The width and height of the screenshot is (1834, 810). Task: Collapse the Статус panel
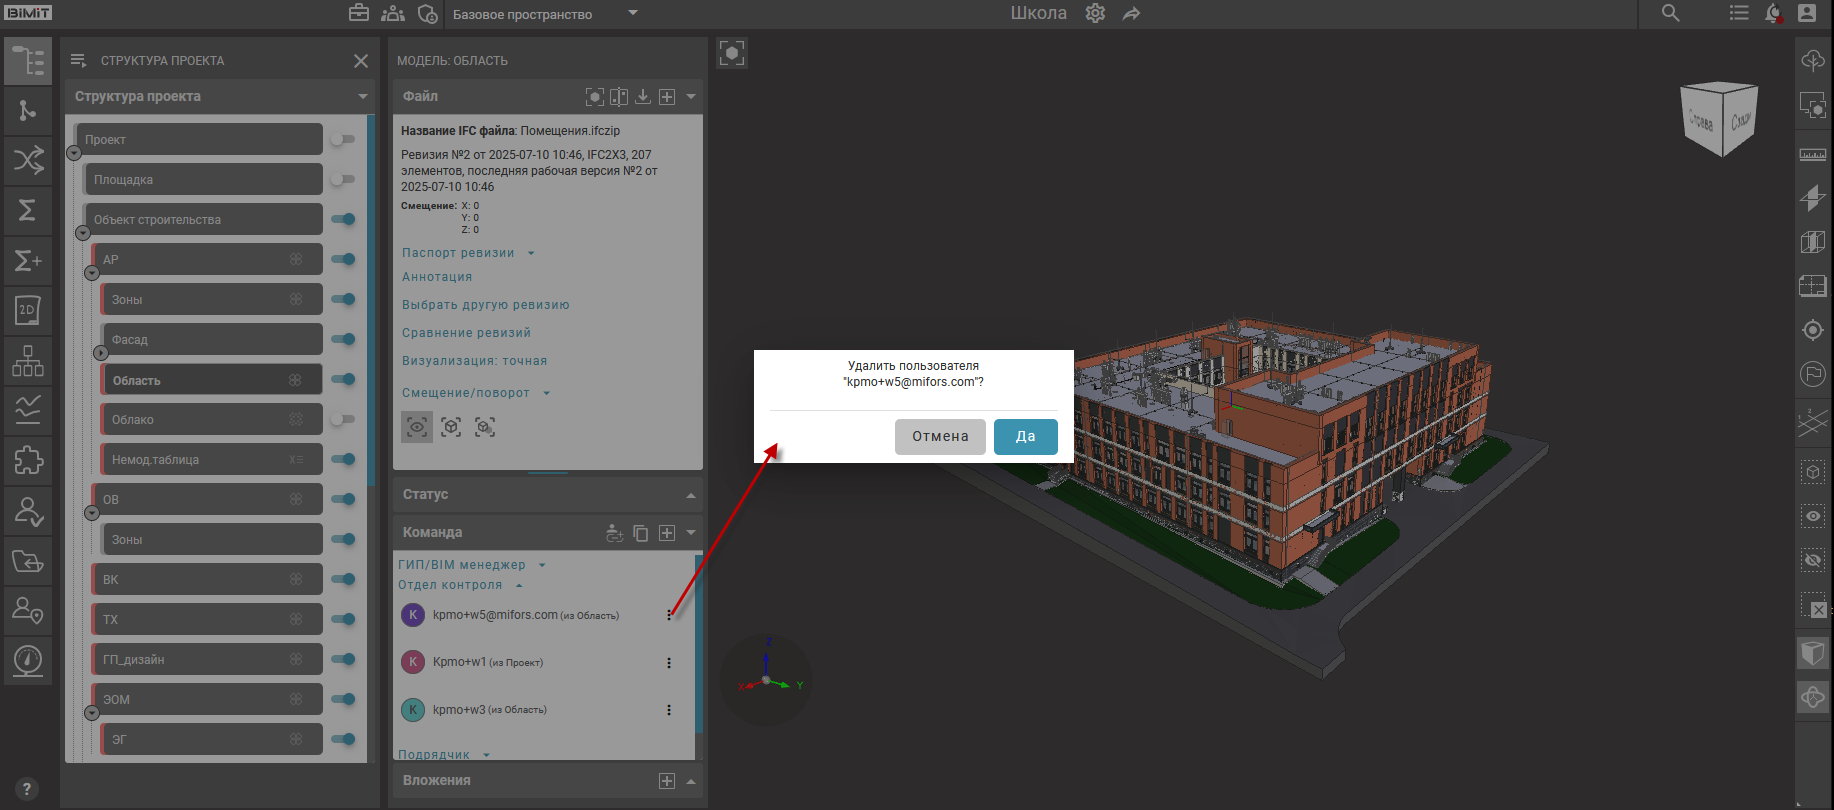(x=690, y=495)
